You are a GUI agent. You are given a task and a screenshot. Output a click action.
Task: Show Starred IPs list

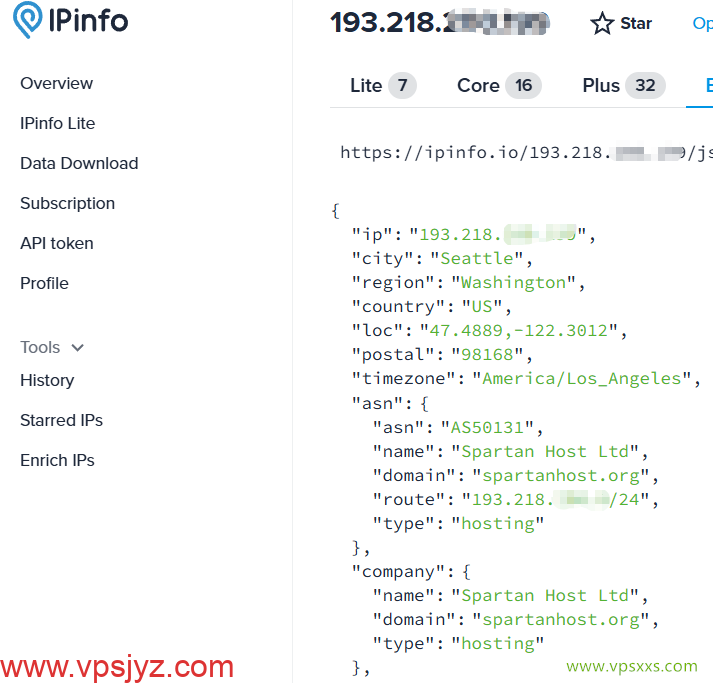(61, 421)
